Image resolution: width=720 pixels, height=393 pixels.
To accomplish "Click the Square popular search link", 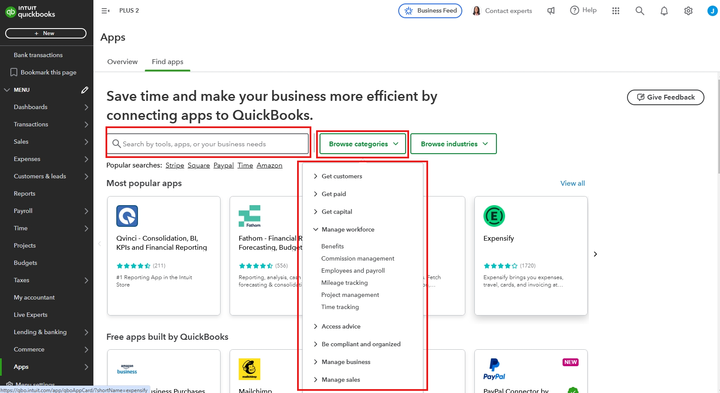I will point(198,165).
